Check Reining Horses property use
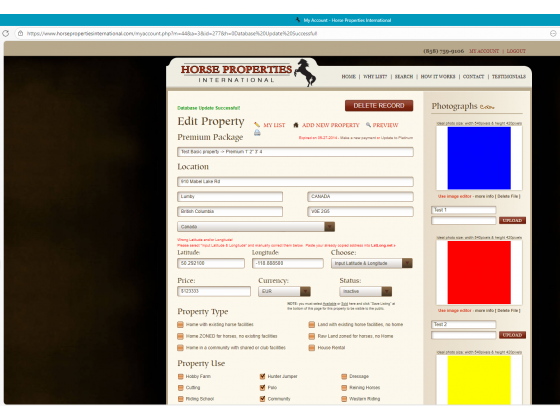560x420 pixels. coord(344,388)
